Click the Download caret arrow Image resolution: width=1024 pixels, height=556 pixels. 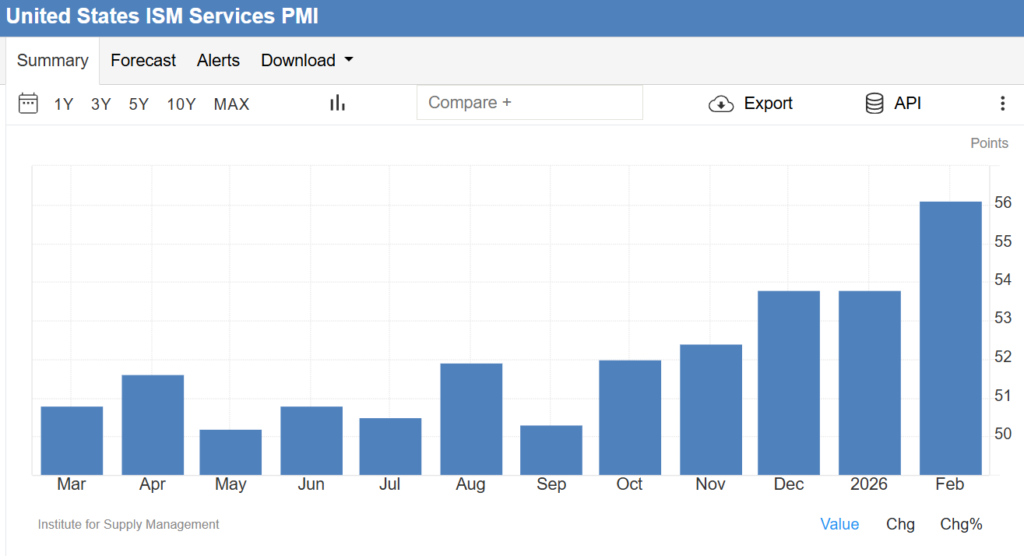[349, 60]
